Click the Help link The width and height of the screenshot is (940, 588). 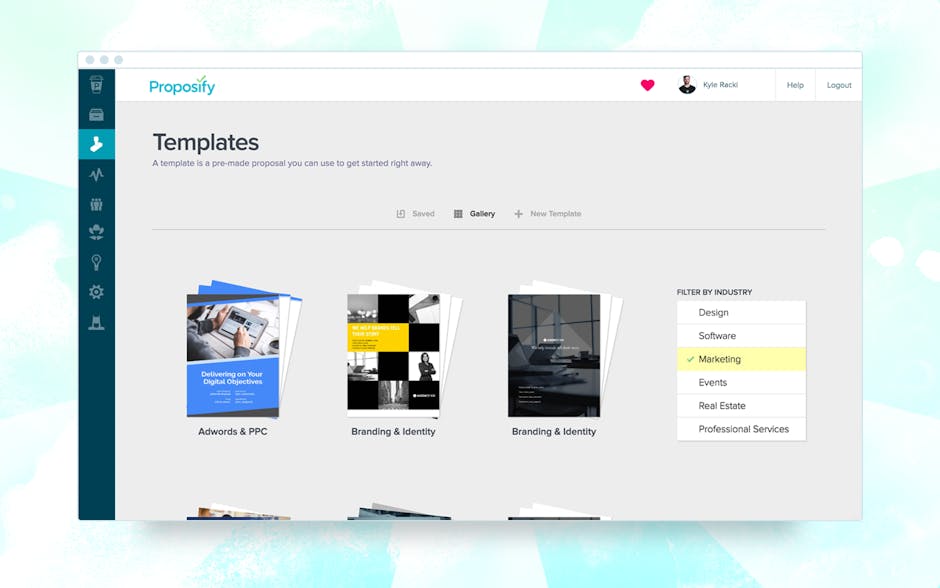tap(794, 85)
